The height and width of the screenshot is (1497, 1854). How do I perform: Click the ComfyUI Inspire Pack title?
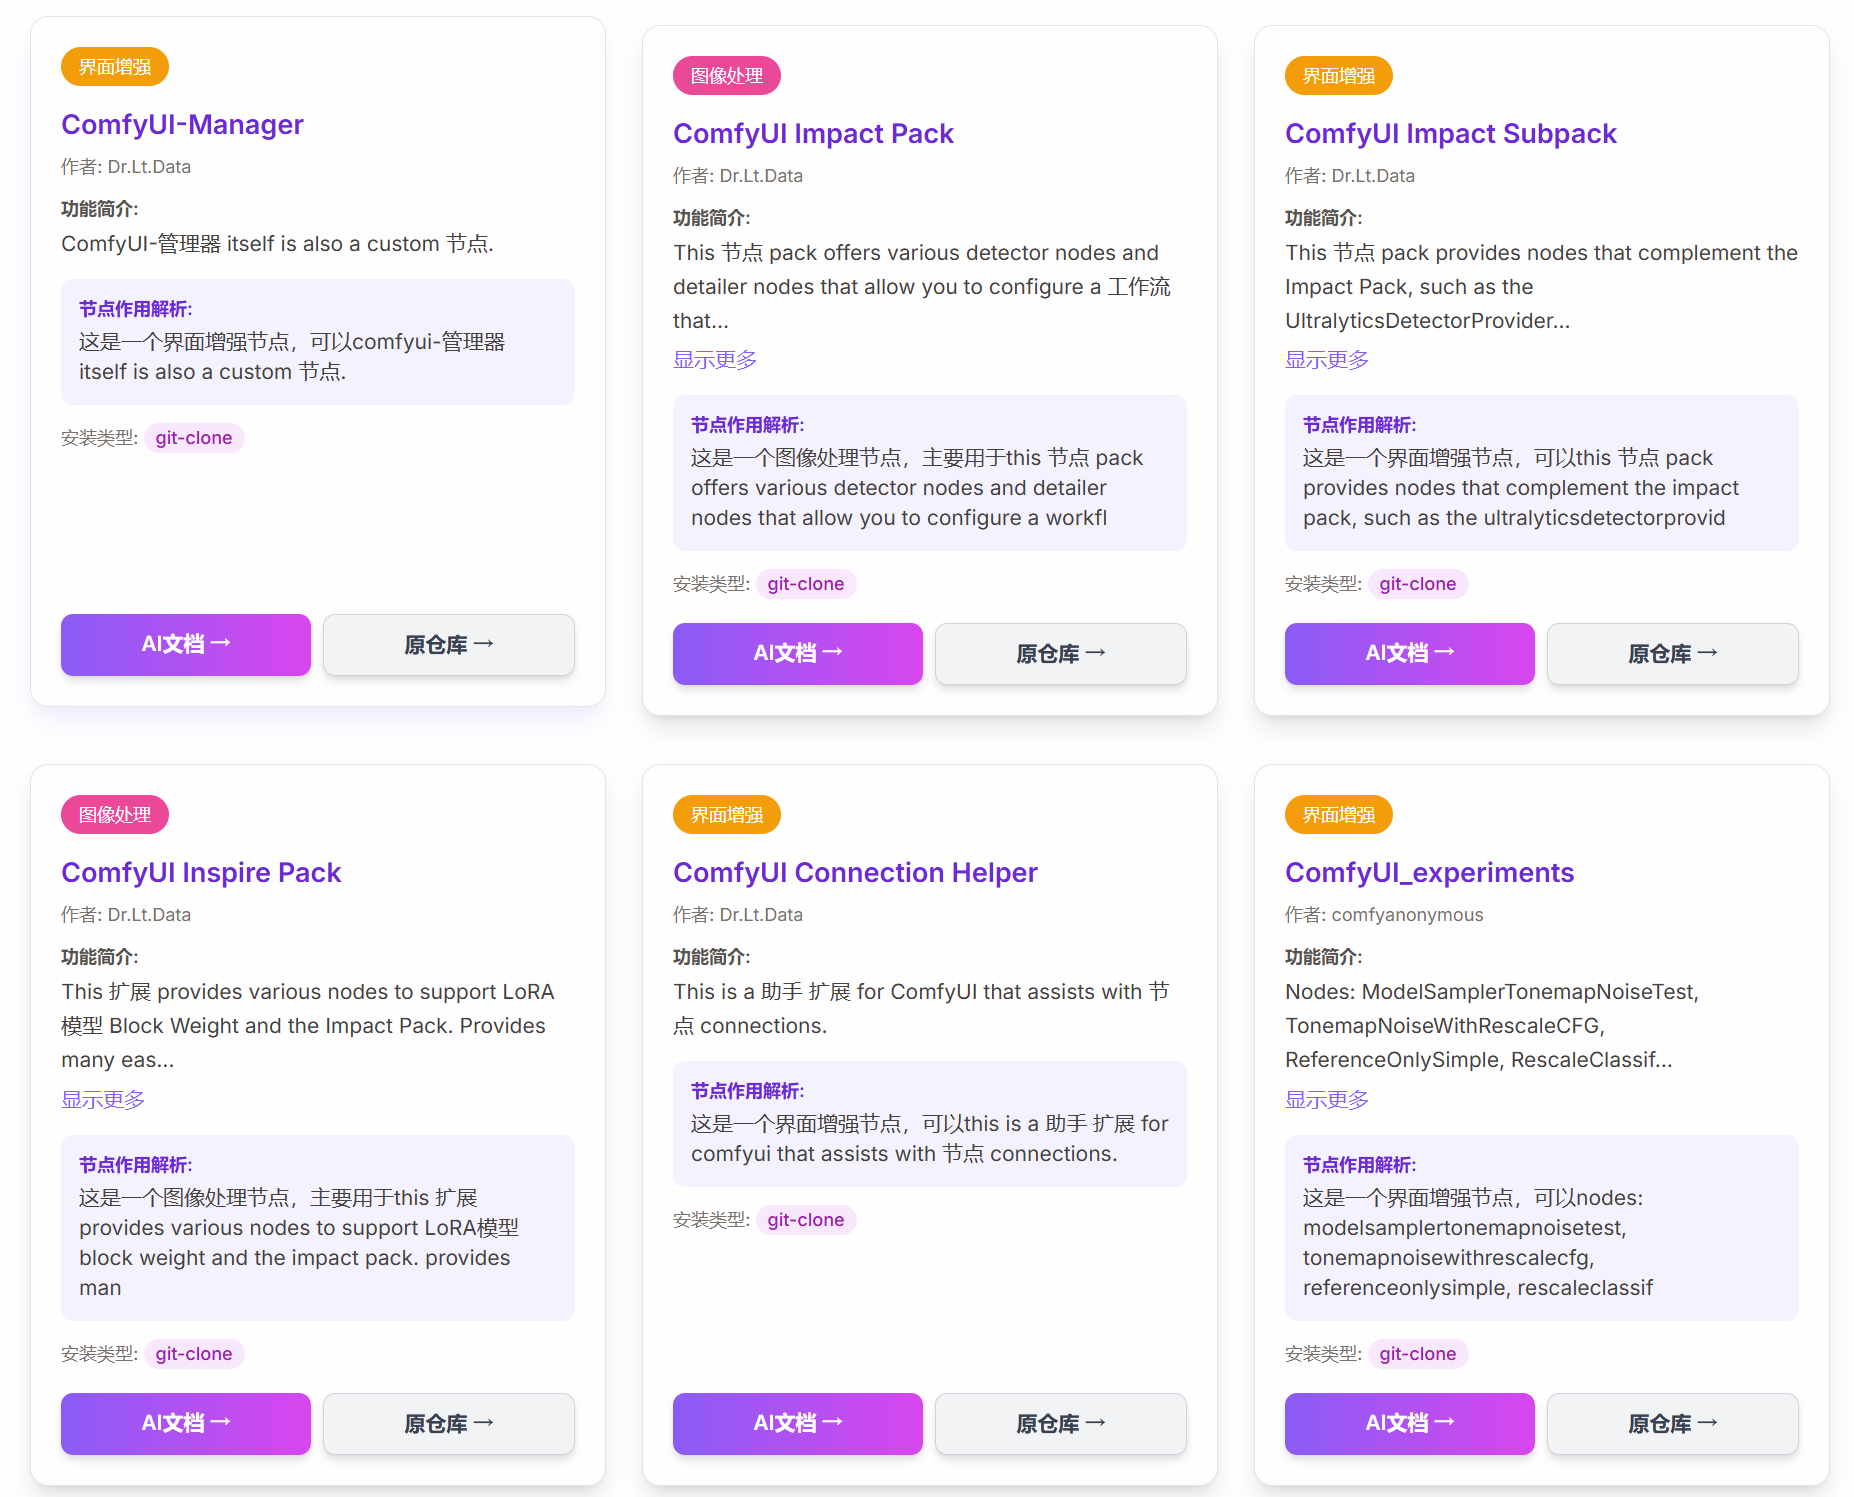[x=201, y=872]
